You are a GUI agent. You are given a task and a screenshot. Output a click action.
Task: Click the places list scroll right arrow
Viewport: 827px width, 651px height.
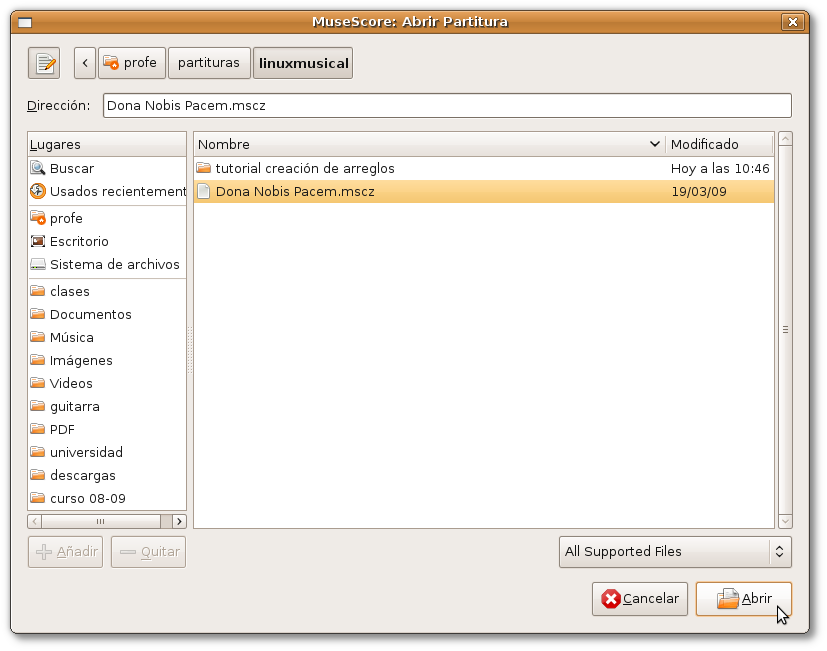(179, 521)
